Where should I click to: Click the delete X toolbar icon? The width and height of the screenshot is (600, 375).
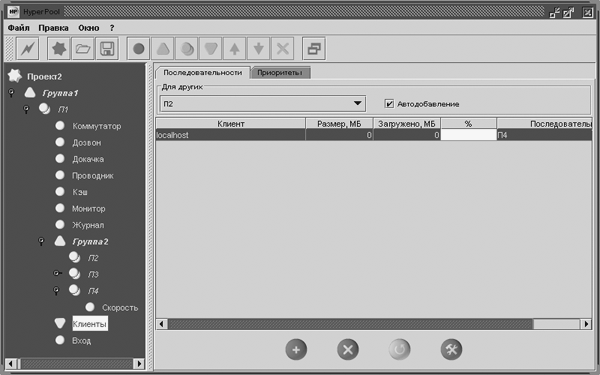coord(282,49)
